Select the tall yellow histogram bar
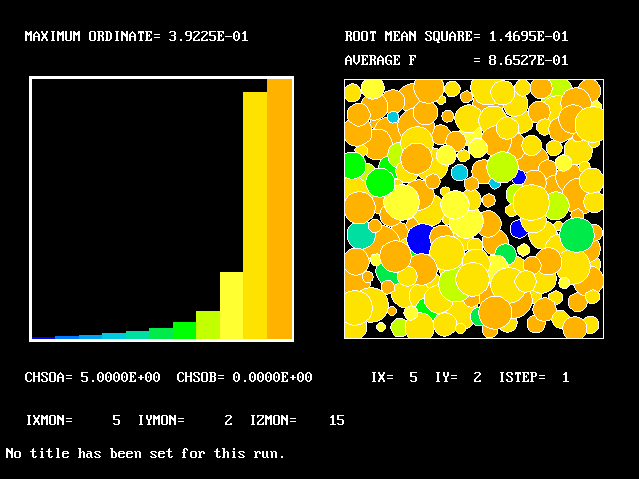 pos(255,216)
